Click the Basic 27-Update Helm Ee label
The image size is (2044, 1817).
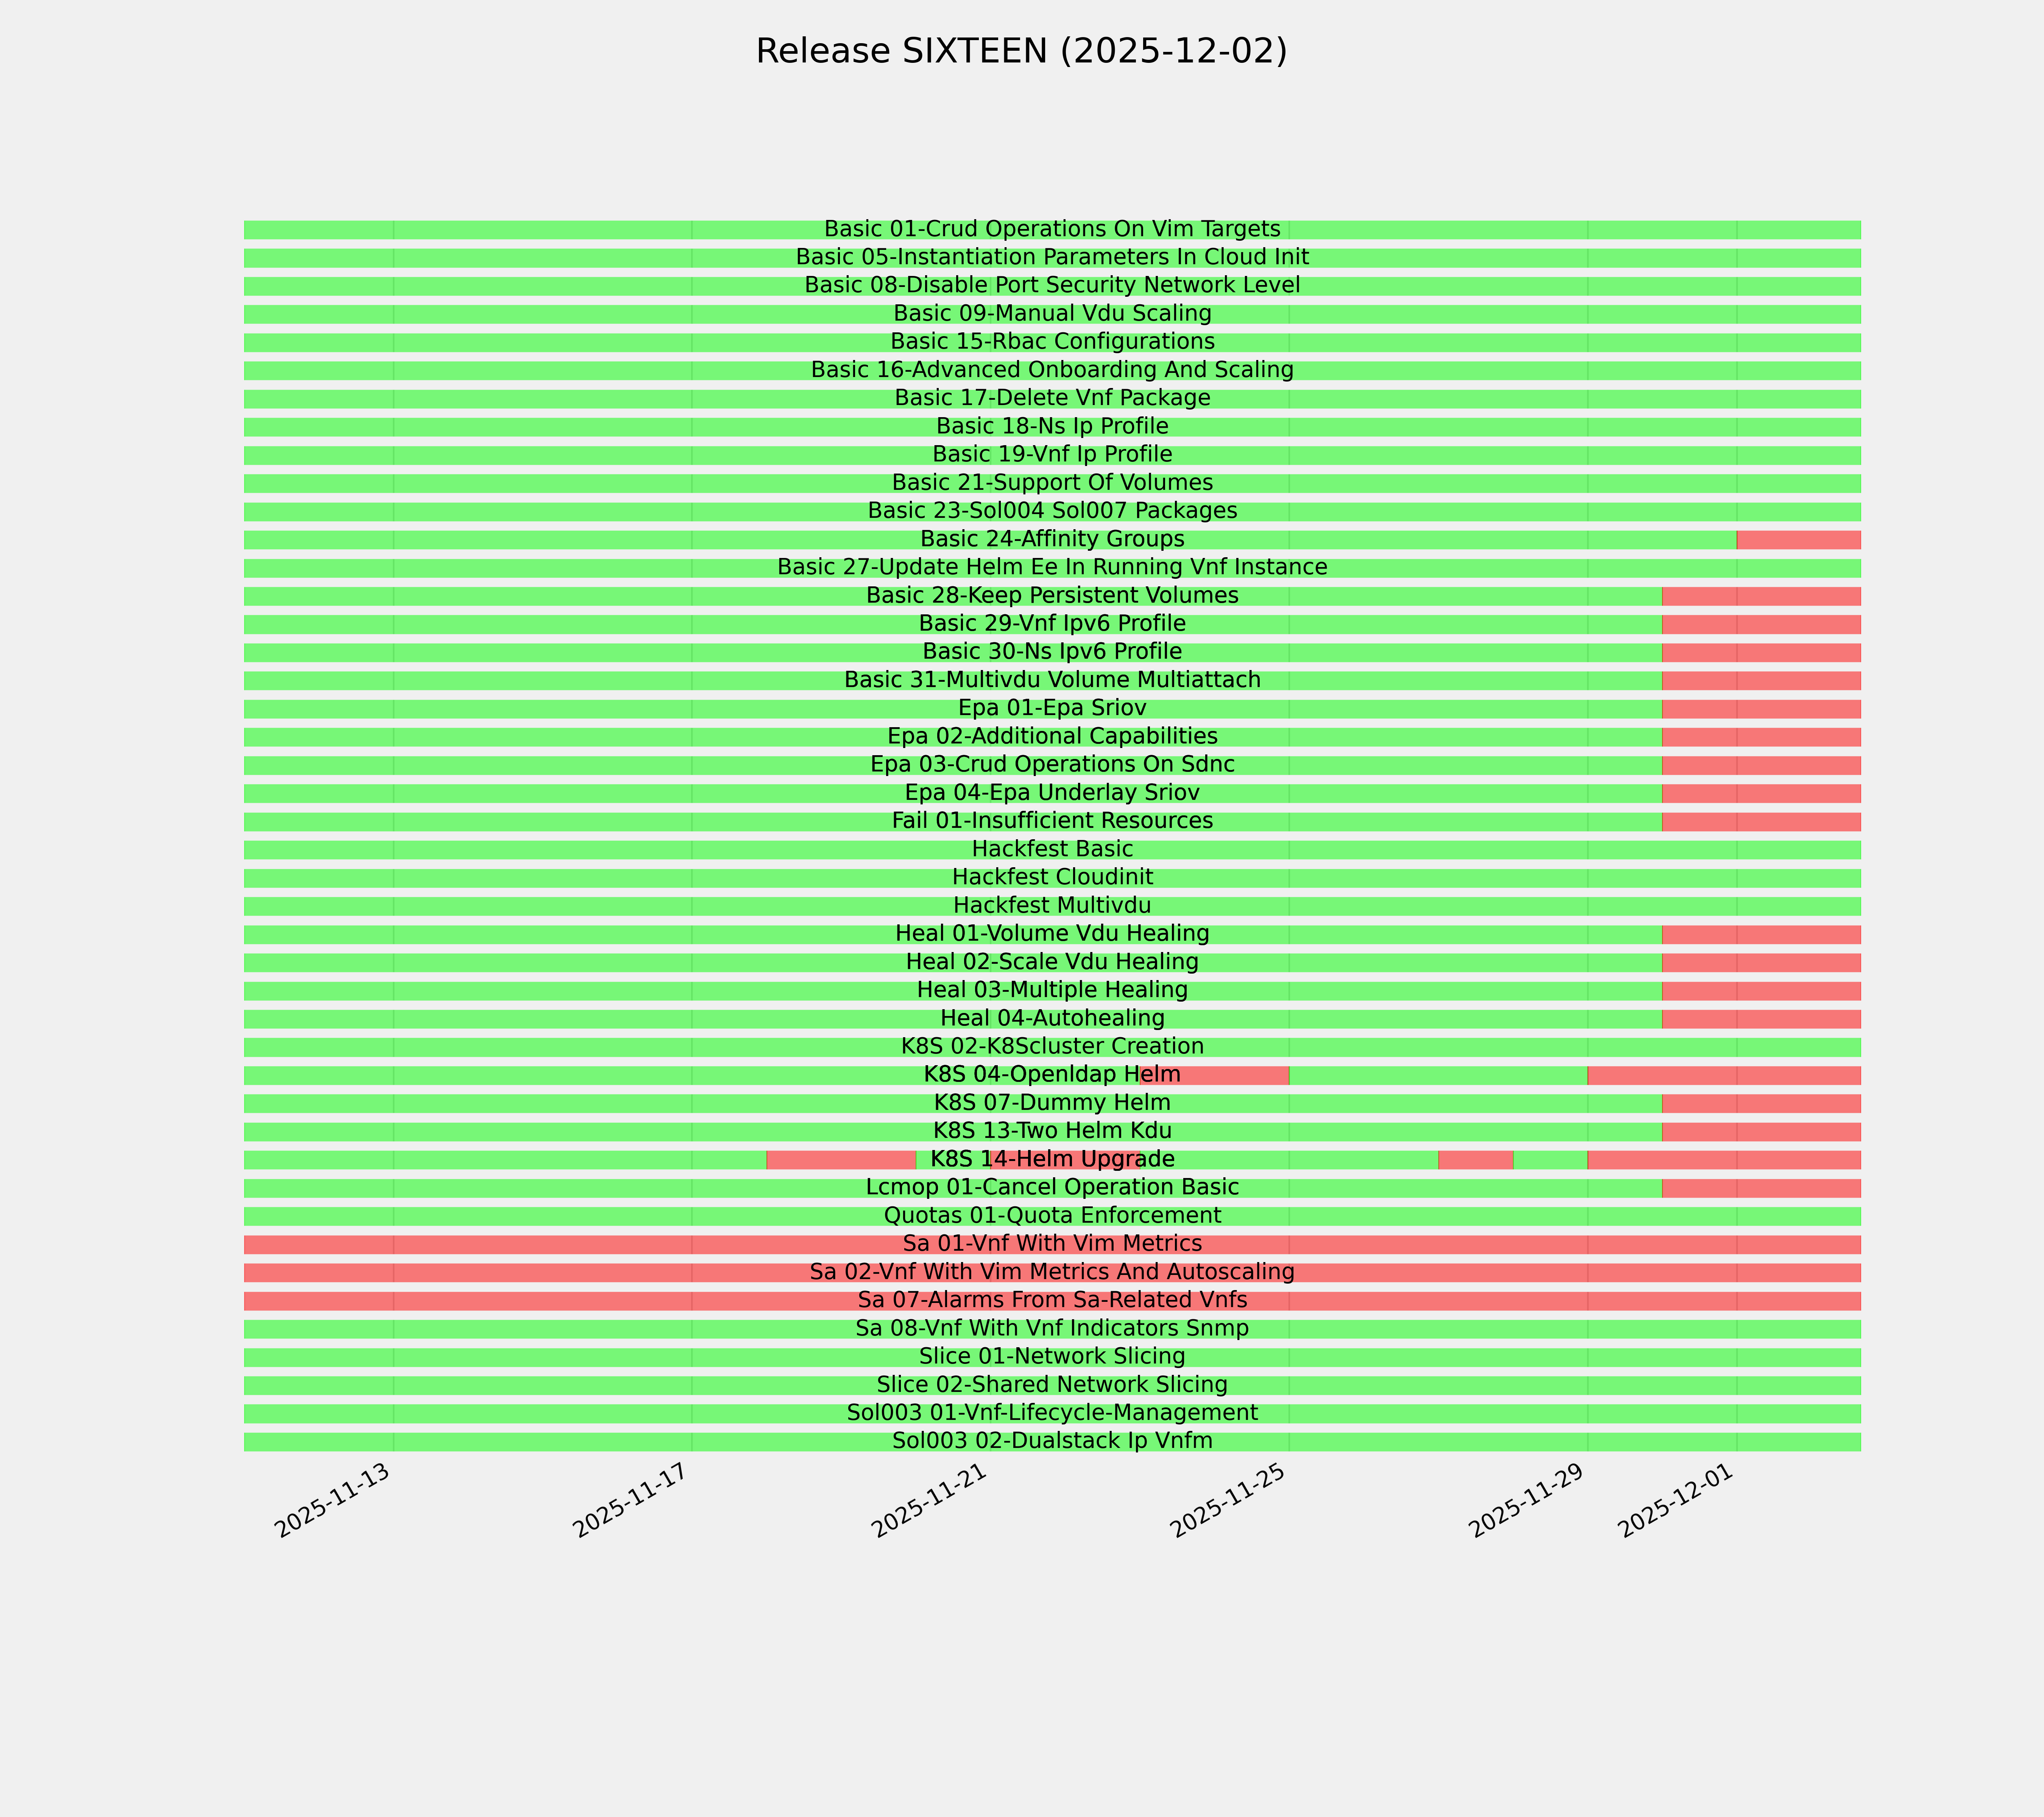point(1052,567)
